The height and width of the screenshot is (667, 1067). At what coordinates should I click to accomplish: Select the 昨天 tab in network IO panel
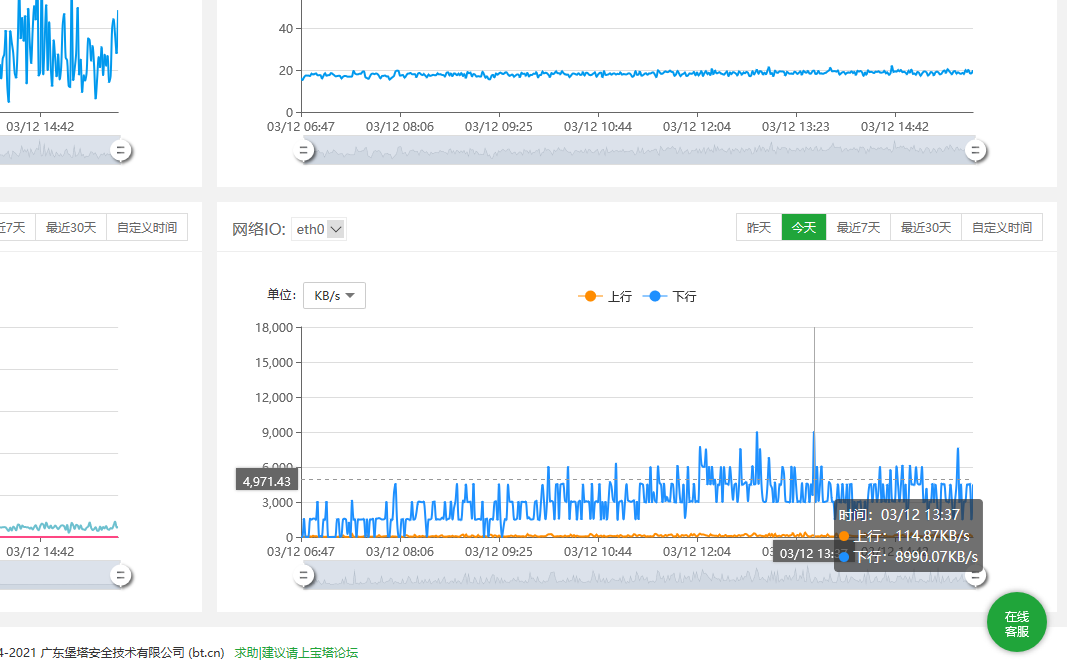(759, 227)
